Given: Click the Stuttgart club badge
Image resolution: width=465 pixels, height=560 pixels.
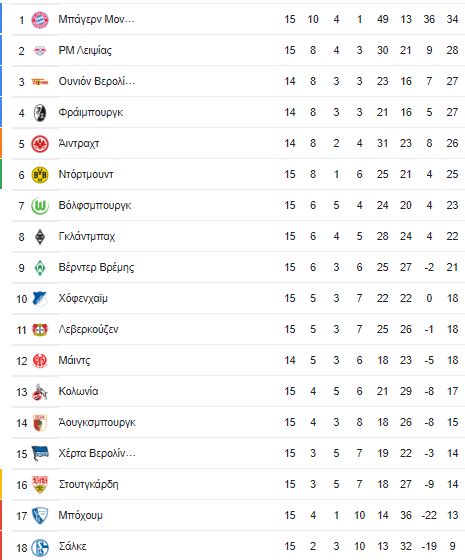Looking at the screenshot, I should click(40, 485).
